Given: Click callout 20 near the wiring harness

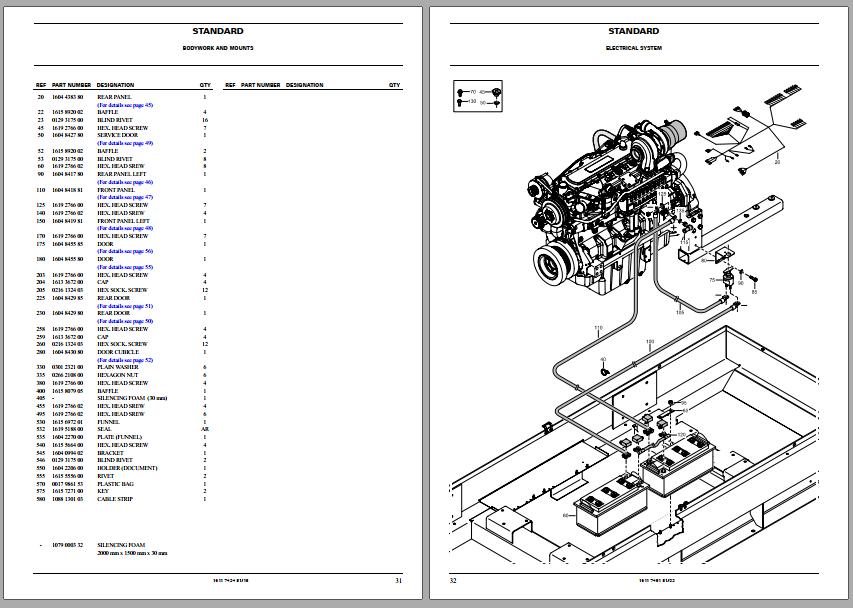Looking at the screenshot, I should [x=777, y=162].
